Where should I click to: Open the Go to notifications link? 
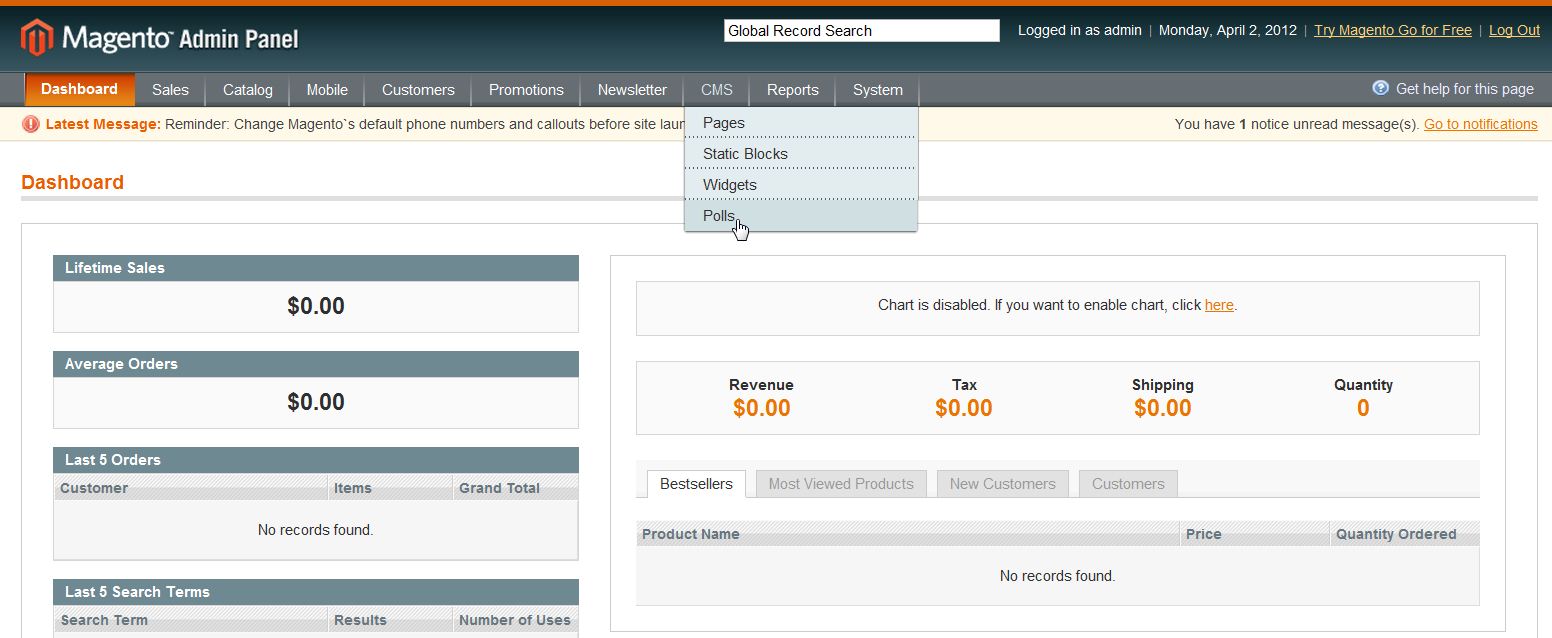click(x=1481, y=124)
